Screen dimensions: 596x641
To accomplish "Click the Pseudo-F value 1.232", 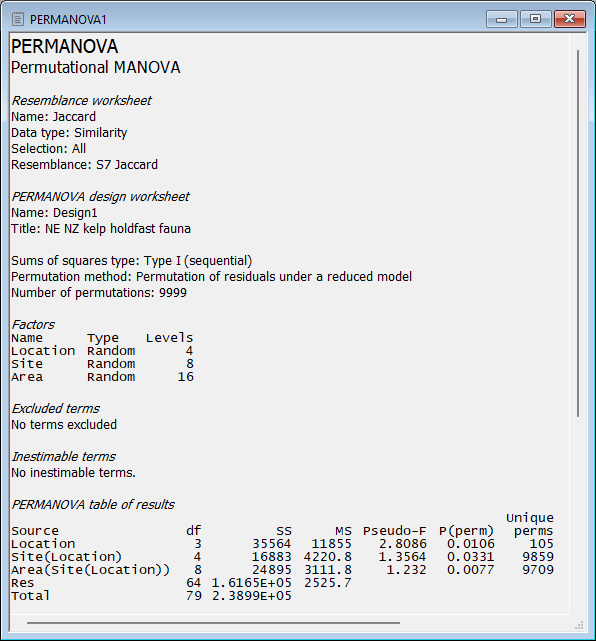I will point(407,570).
